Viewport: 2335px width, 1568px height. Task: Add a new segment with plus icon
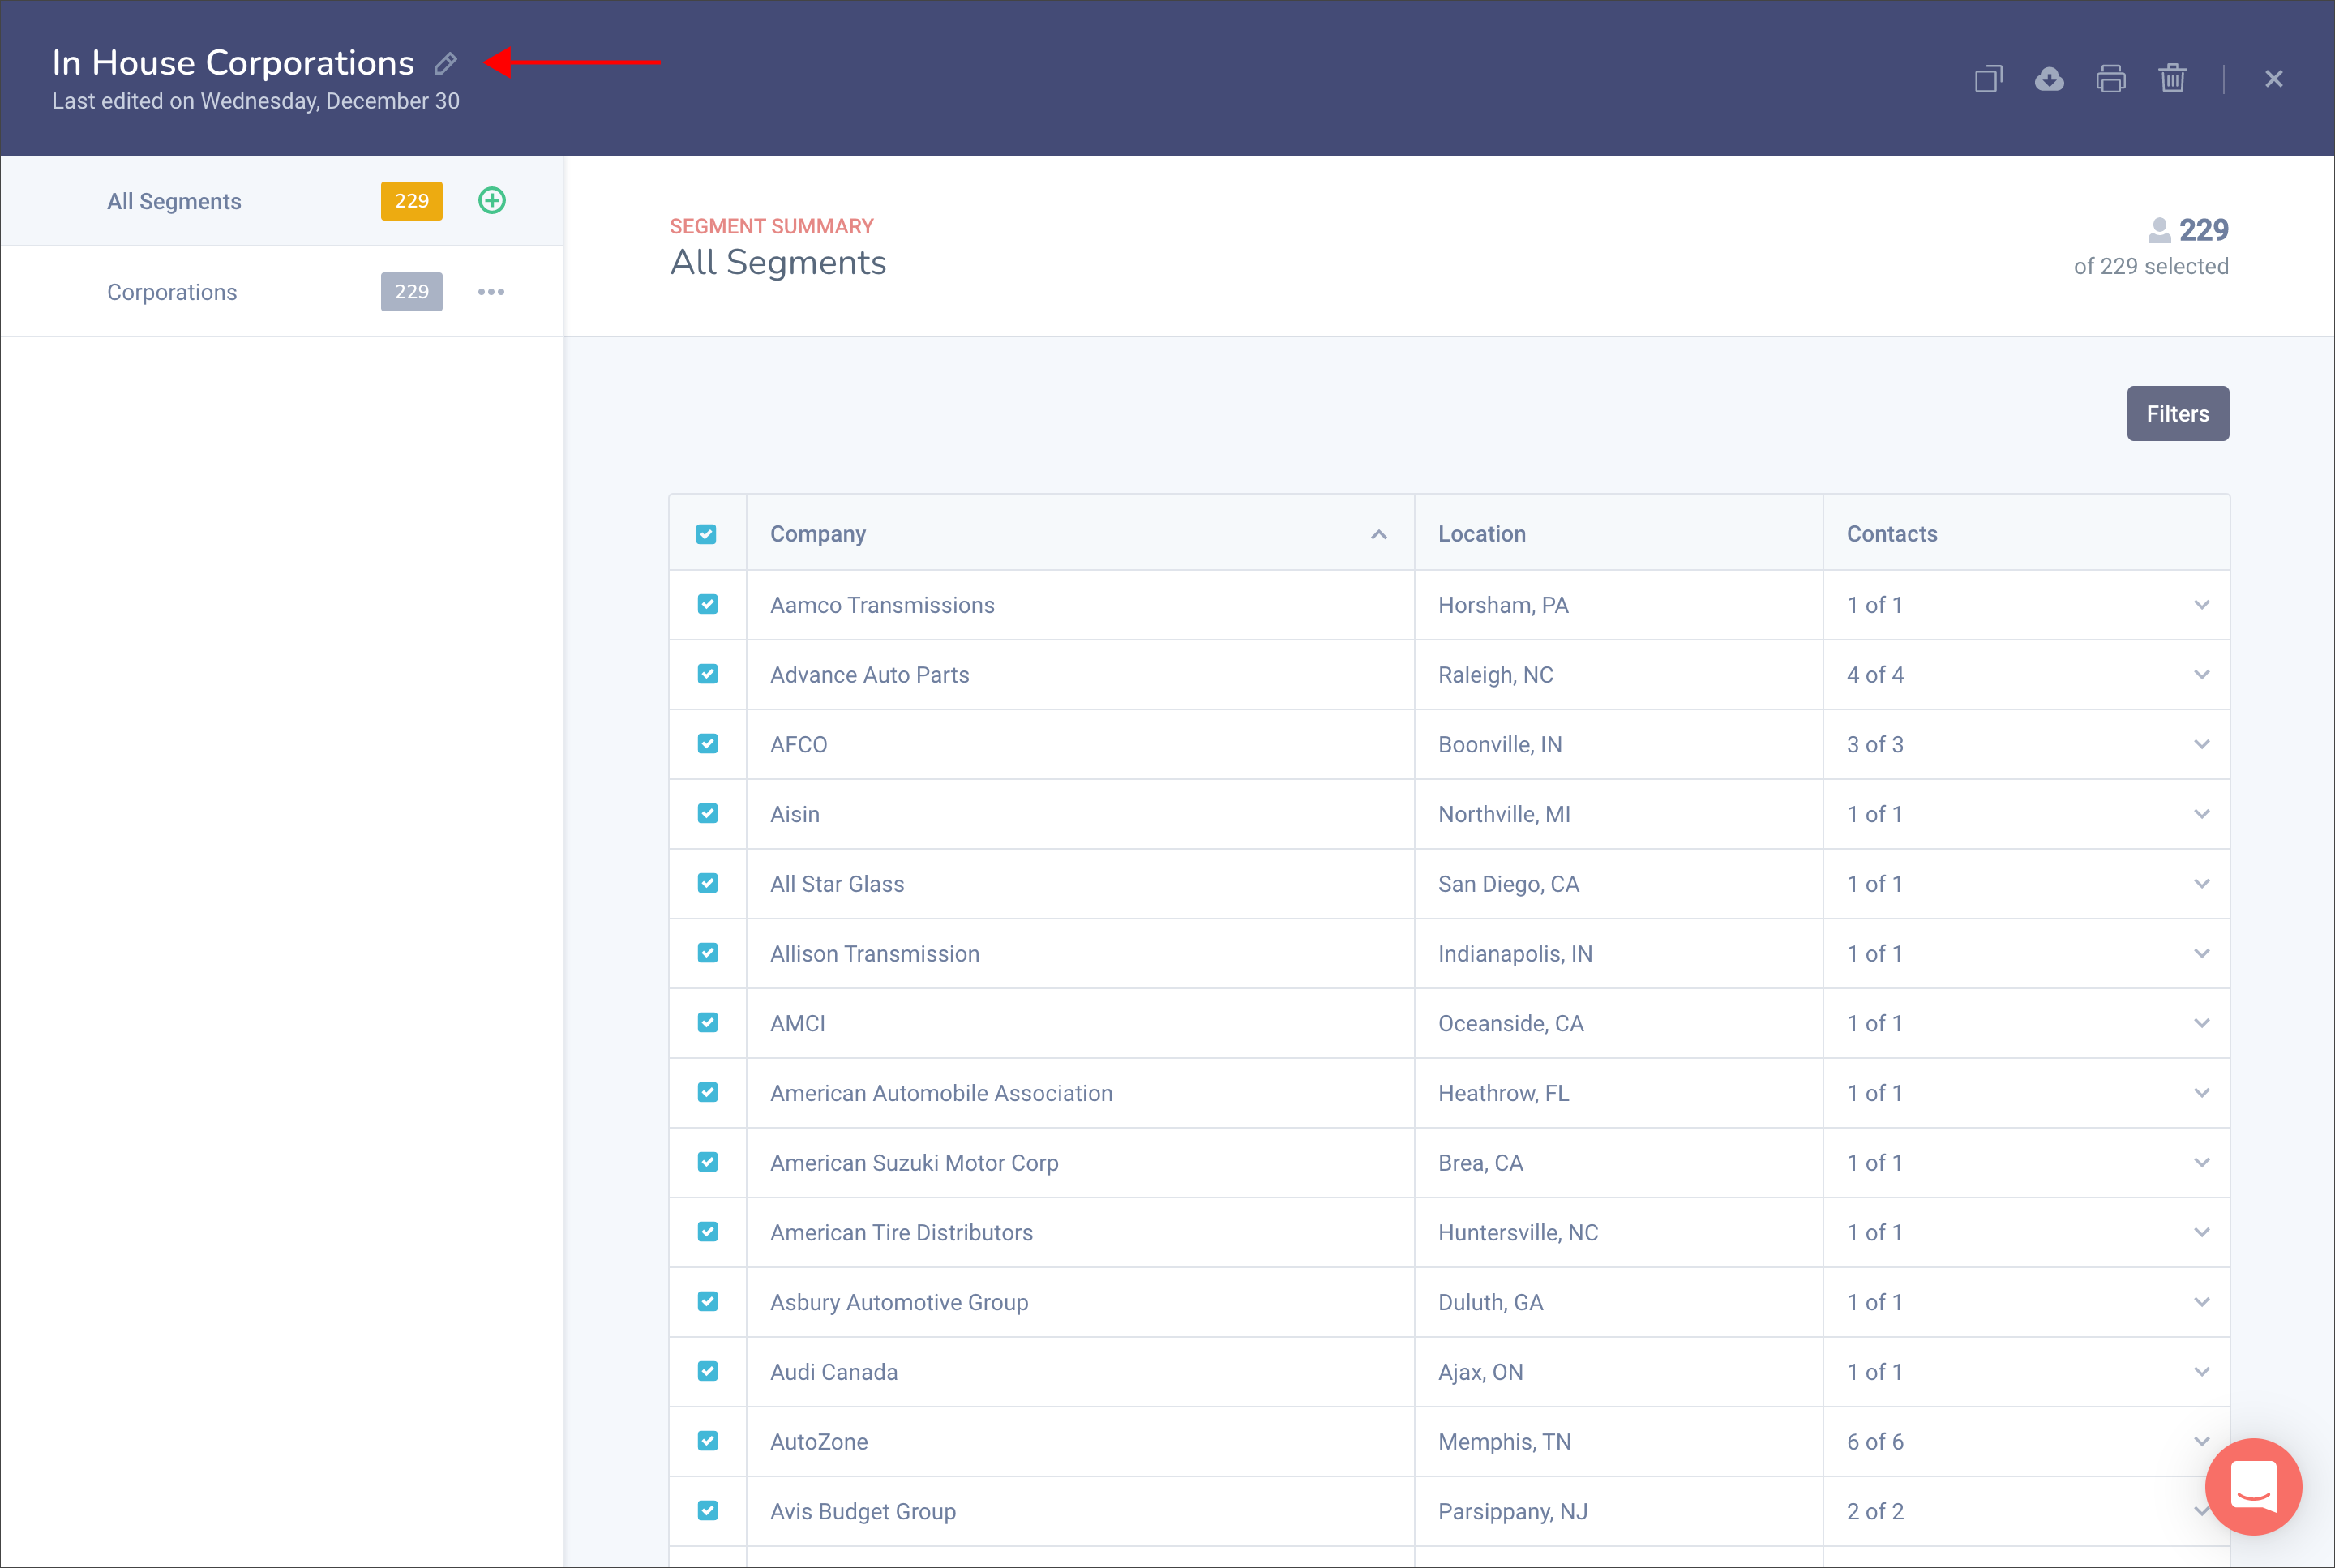point(492,201)
